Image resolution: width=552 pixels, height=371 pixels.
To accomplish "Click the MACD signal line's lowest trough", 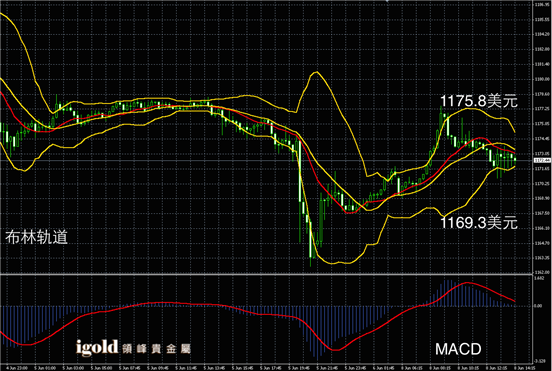I will coord(335,350).
